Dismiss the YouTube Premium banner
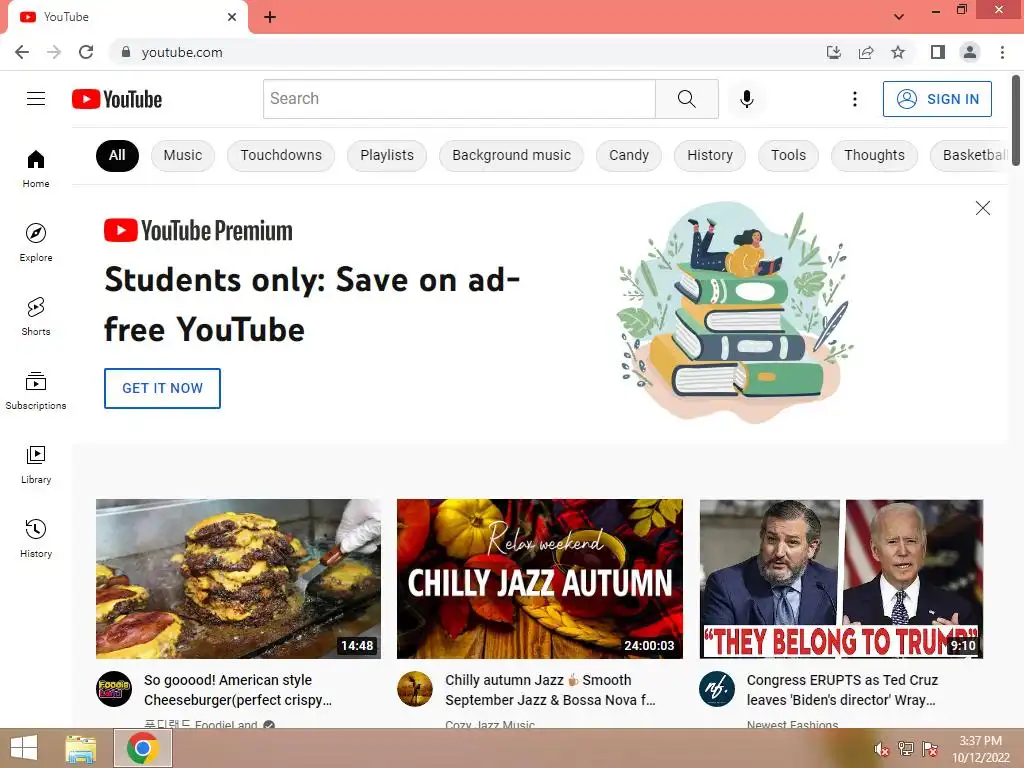Viewport: 1024px width, 768px height. point(982,208)
